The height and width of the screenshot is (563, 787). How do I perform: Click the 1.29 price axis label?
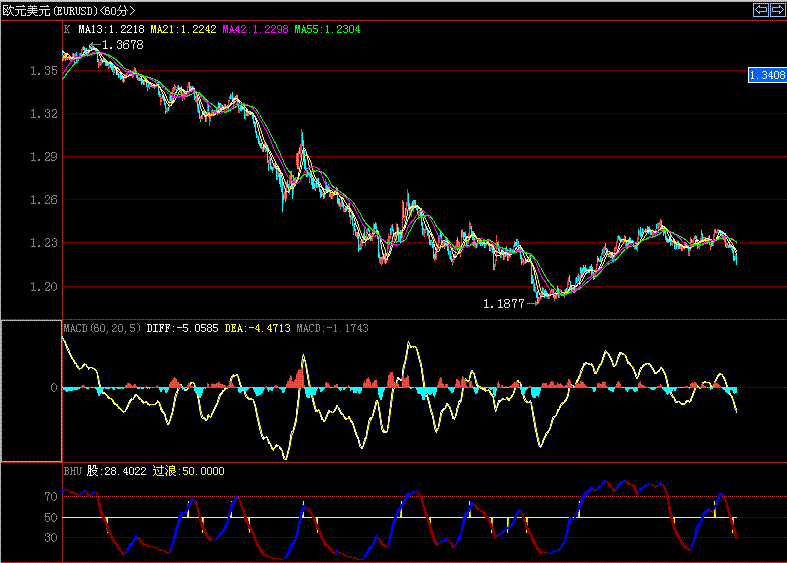pos(44,157)
